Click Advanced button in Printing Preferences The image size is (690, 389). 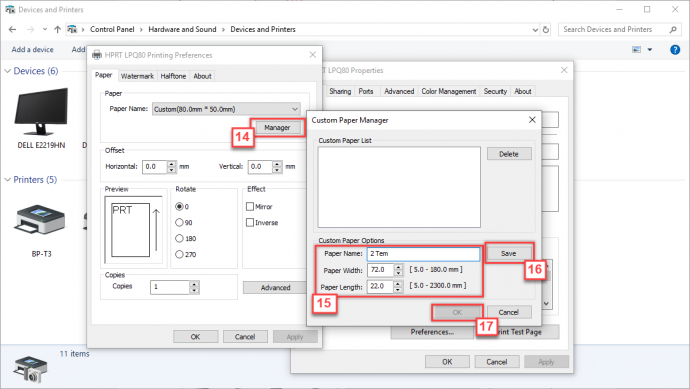pos(275,288)
